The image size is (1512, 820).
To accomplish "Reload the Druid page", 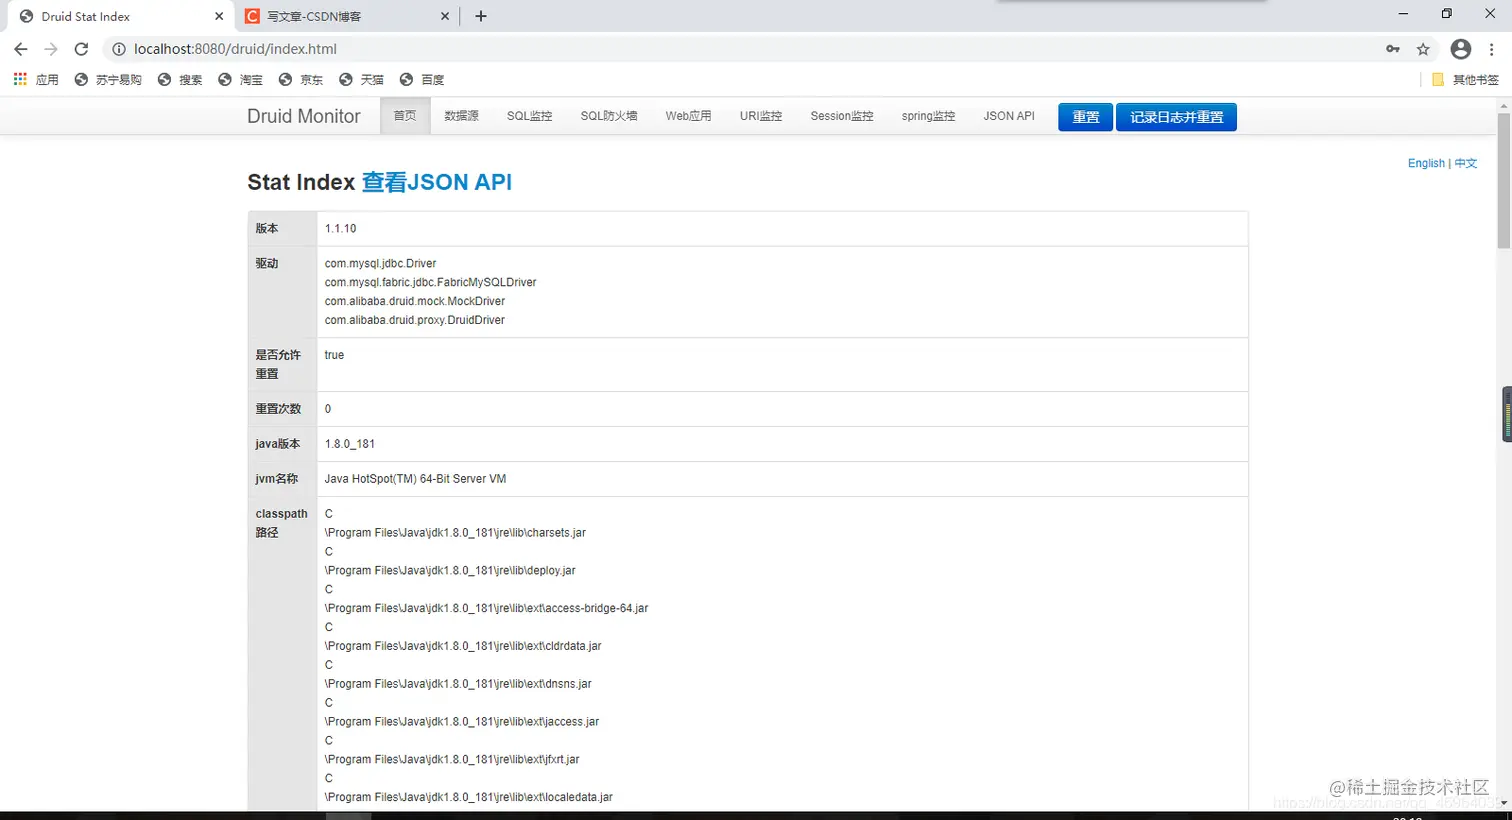I will (x=82, y=49).
